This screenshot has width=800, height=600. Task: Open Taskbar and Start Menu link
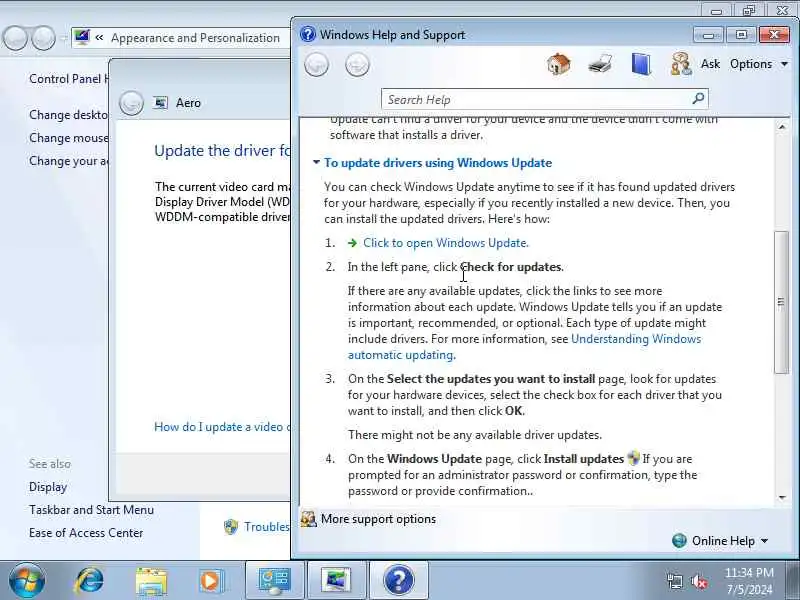(x=91, y=510)
